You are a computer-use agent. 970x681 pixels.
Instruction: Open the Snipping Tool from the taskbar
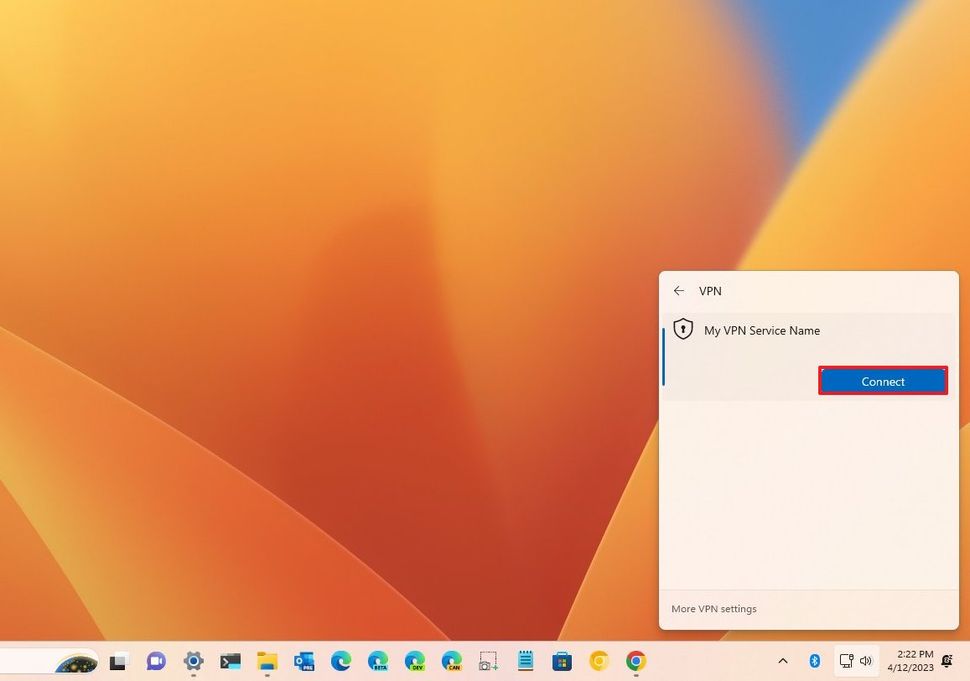point(488,661)
